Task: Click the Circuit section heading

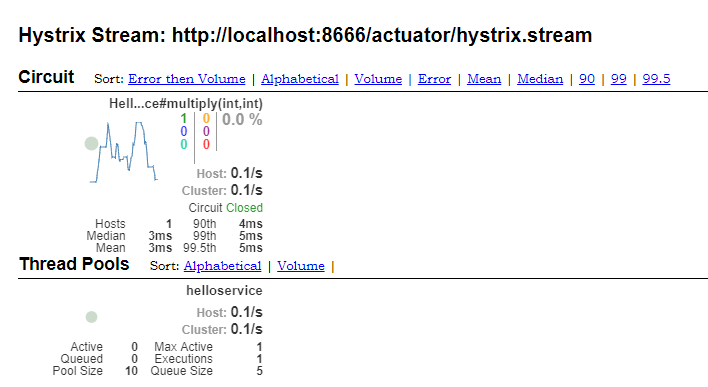Action: [46, 77]
